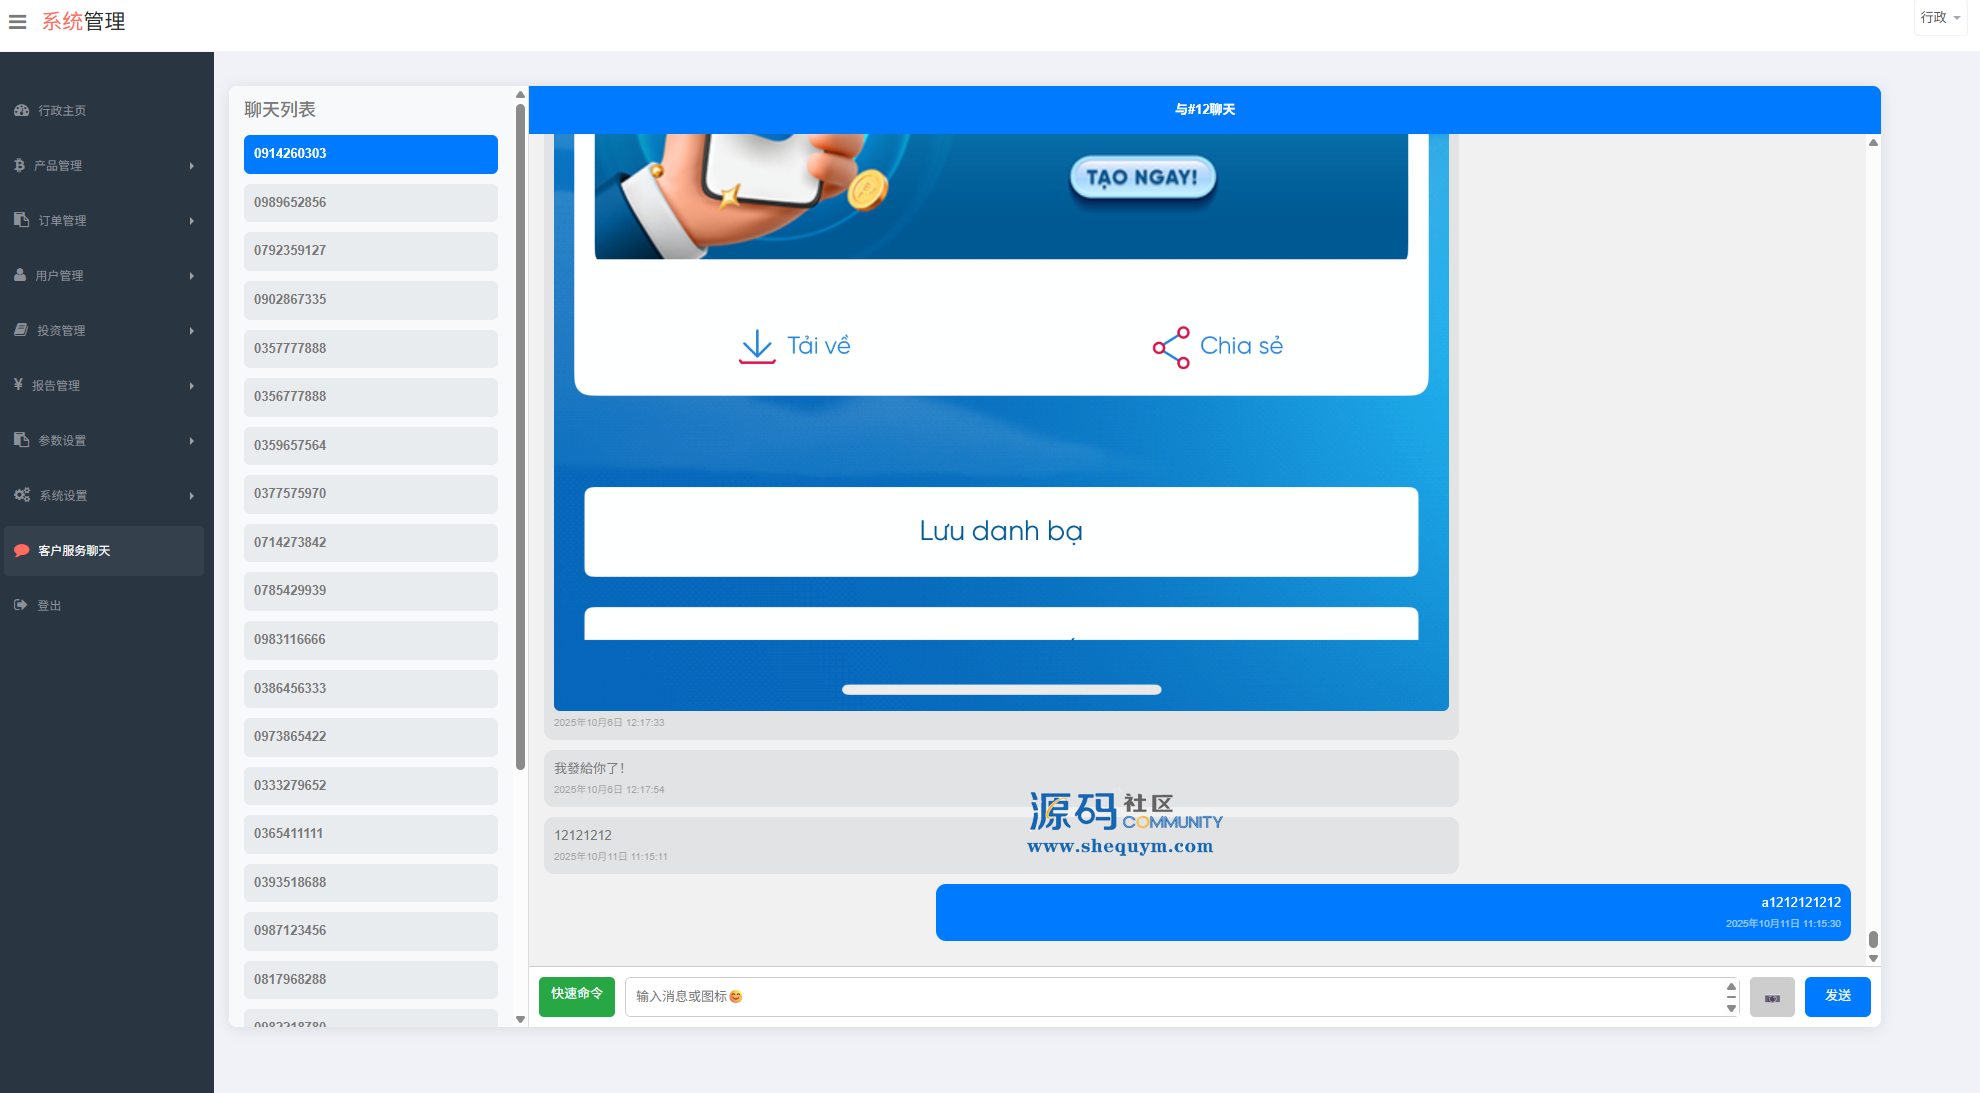Click the 登出 logout icon
Image resolution: width=1980 pixels, height=1093 pixels.
(21, 605)
